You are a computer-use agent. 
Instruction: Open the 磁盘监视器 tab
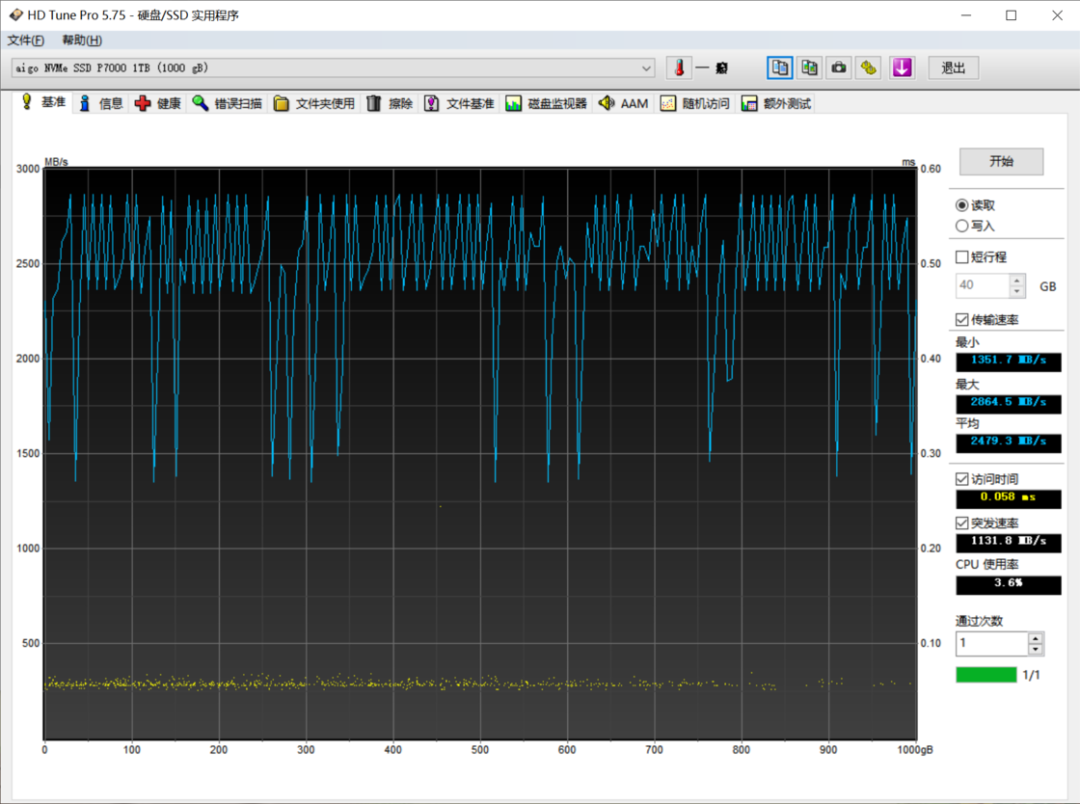pos(546,103)
